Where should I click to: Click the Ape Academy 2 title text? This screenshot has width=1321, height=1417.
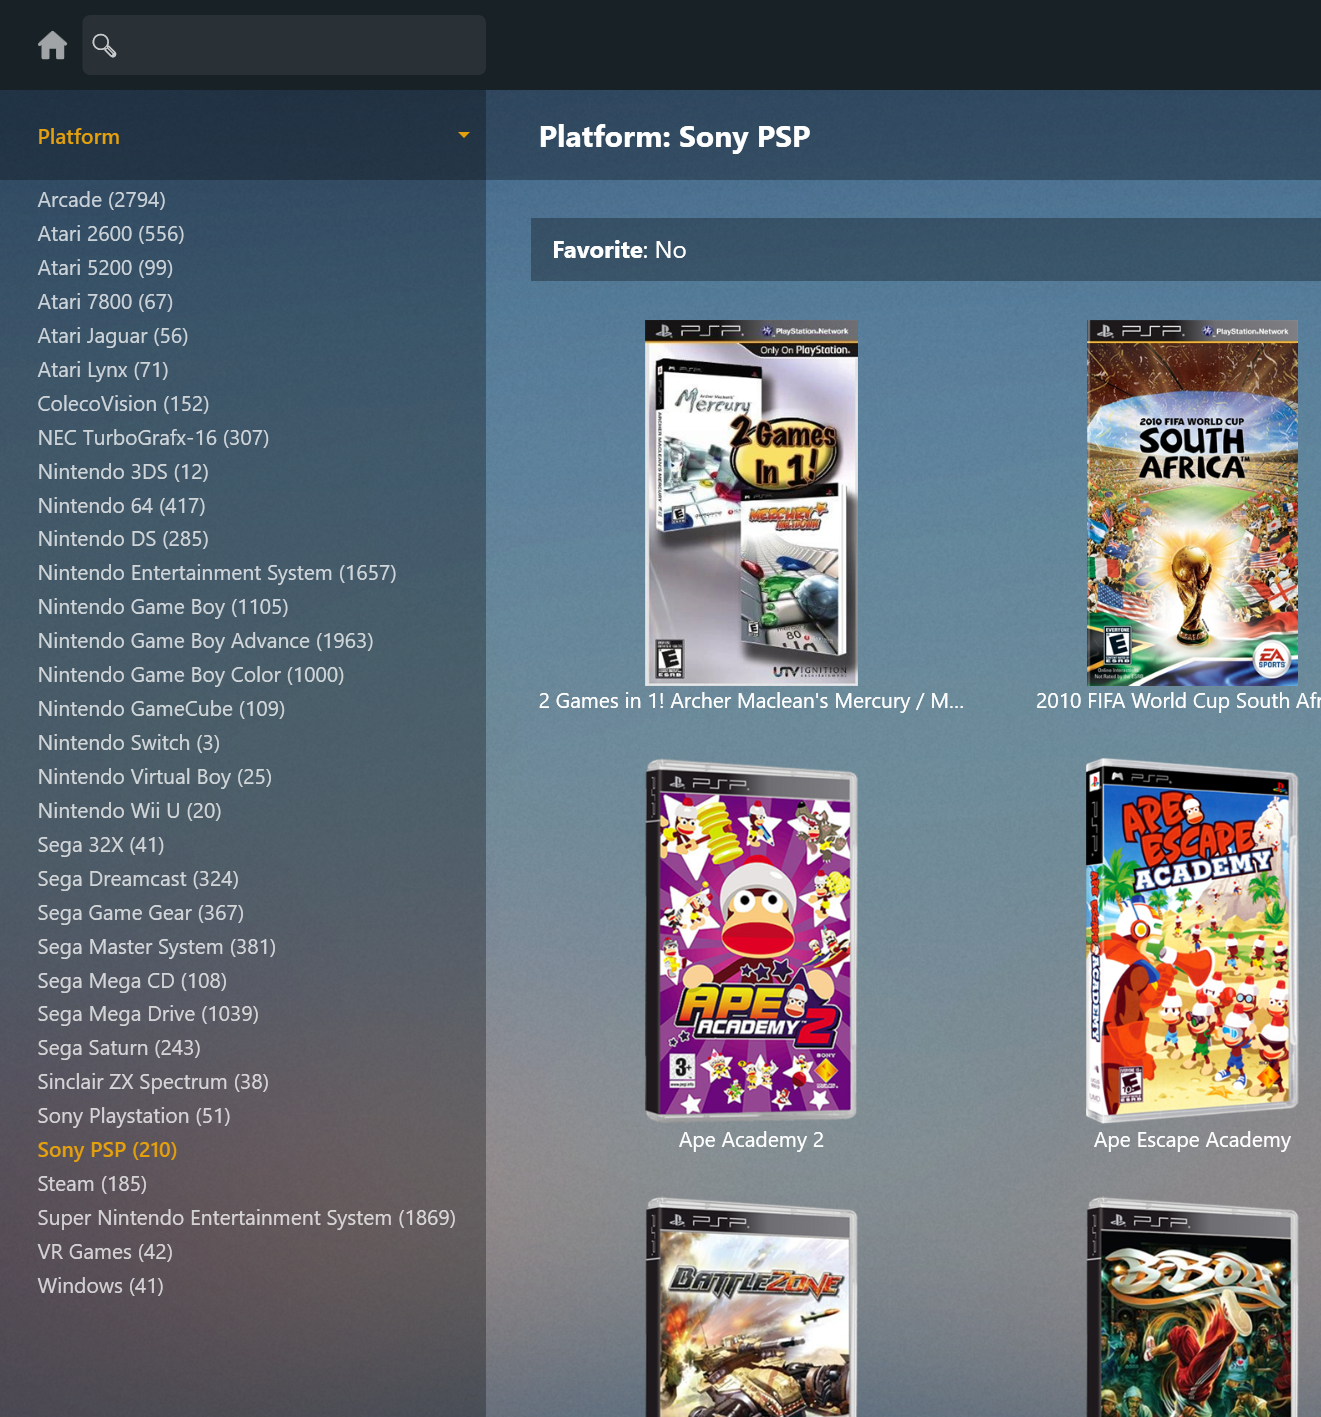[751, 1140]
